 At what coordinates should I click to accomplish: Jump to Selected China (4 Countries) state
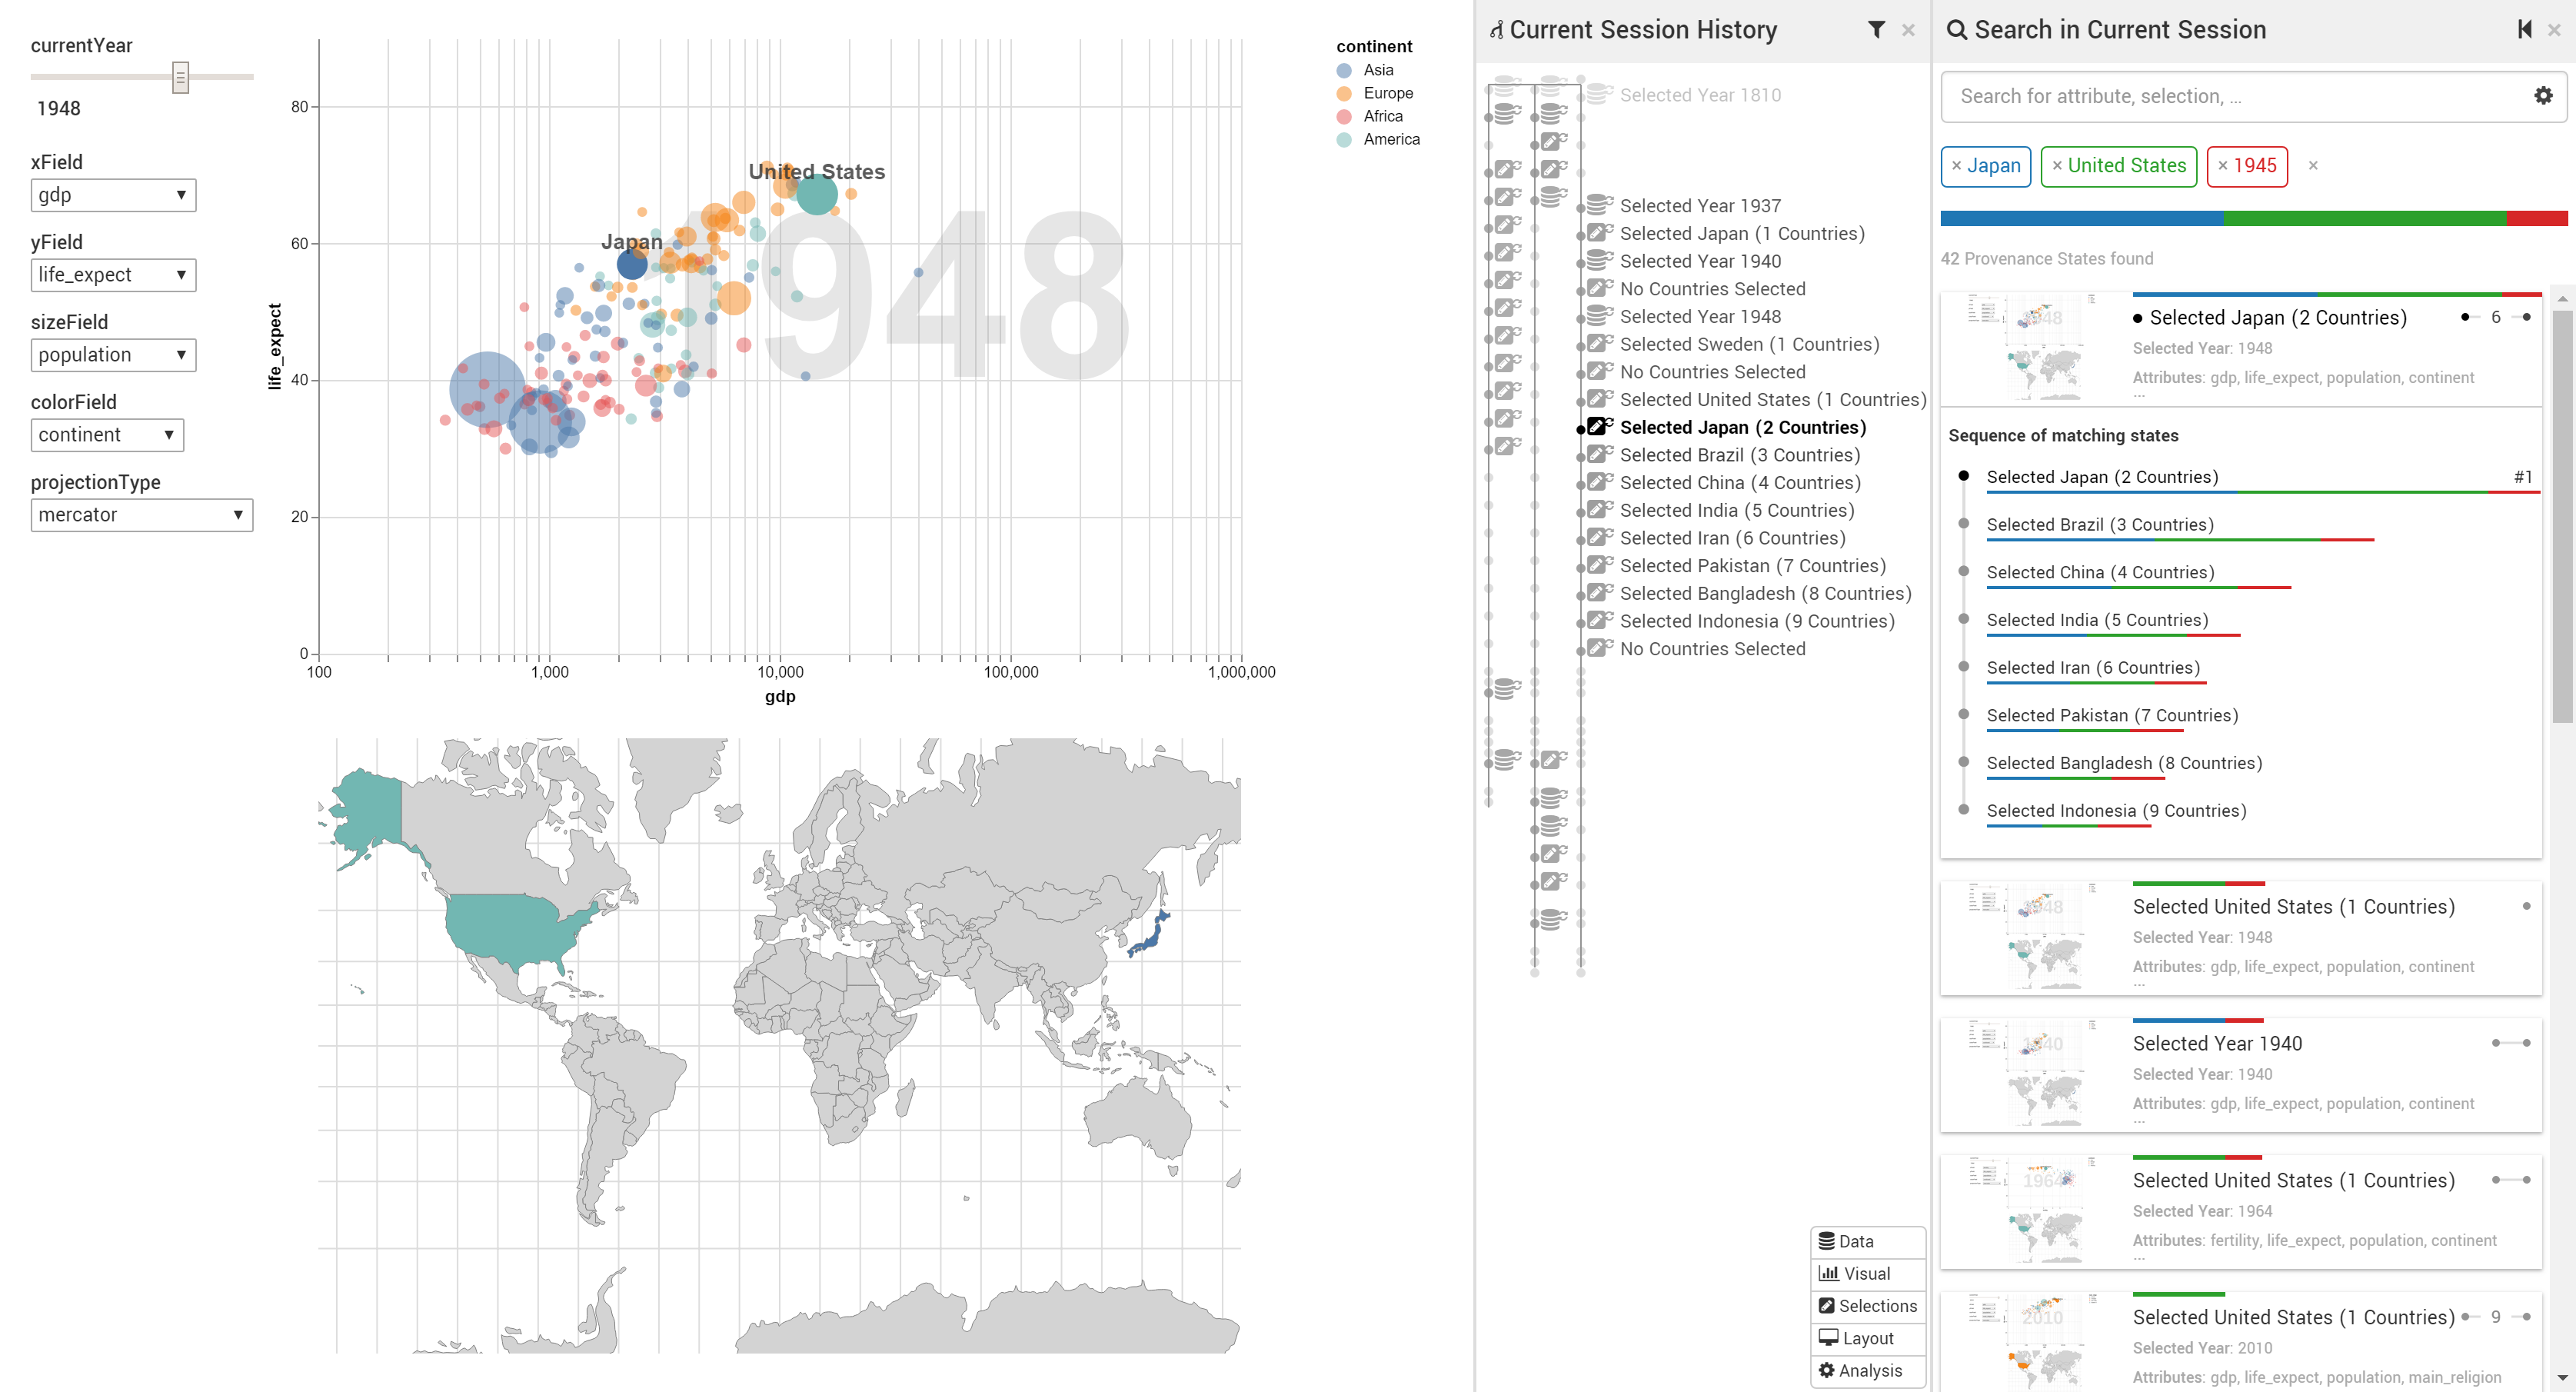click(x=1739, y=483)
